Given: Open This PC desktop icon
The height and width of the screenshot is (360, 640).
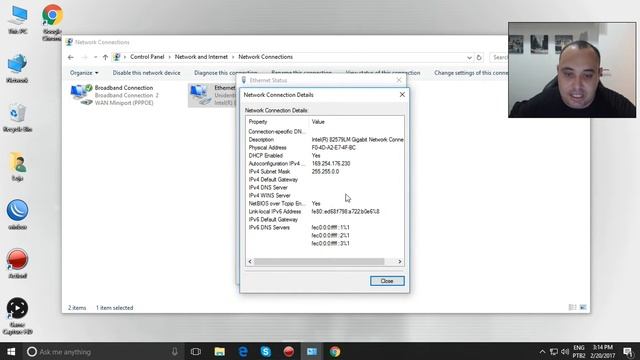Looking at the screenshot, I should (18, 20).
